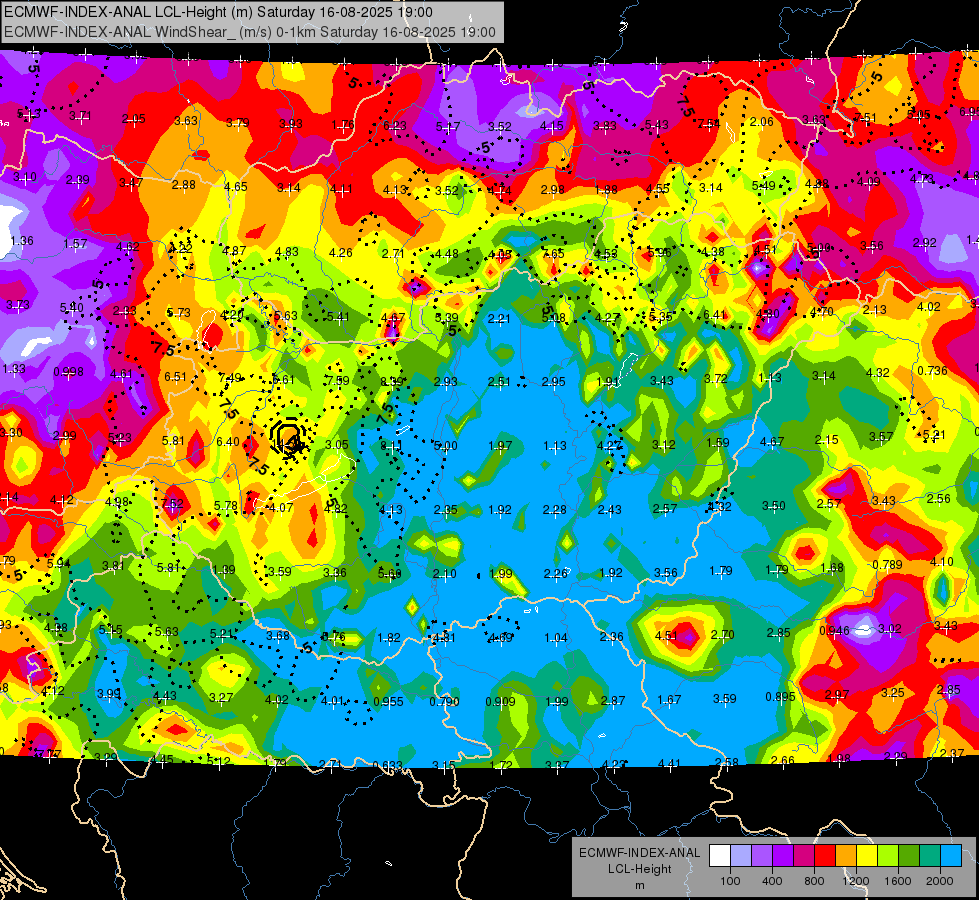This screenshot has width=979, height=900.
Task: Click legend tick label 1200
Action: click(856, 881)
